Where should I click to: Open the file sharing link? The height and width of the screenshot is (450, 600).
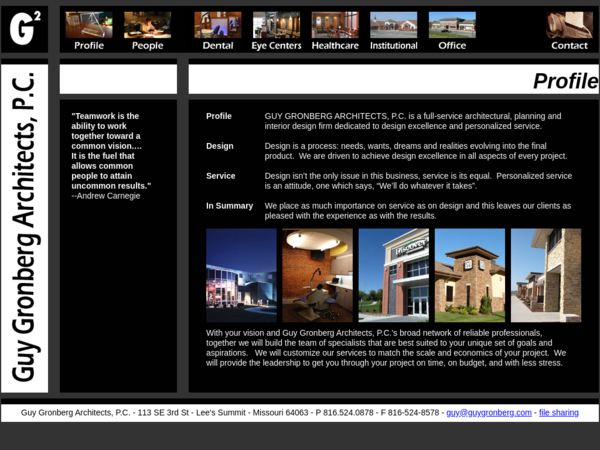[x=559, y=412]
